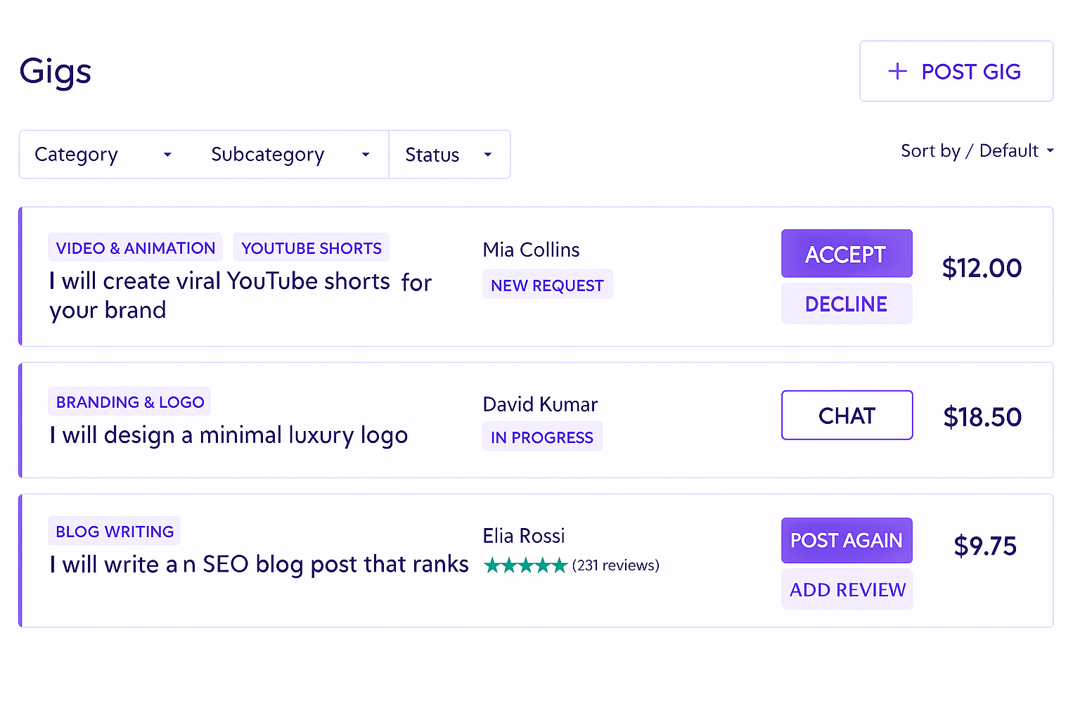
Task: Open the SEO blog post gig title
Action: tap(259, 565)
